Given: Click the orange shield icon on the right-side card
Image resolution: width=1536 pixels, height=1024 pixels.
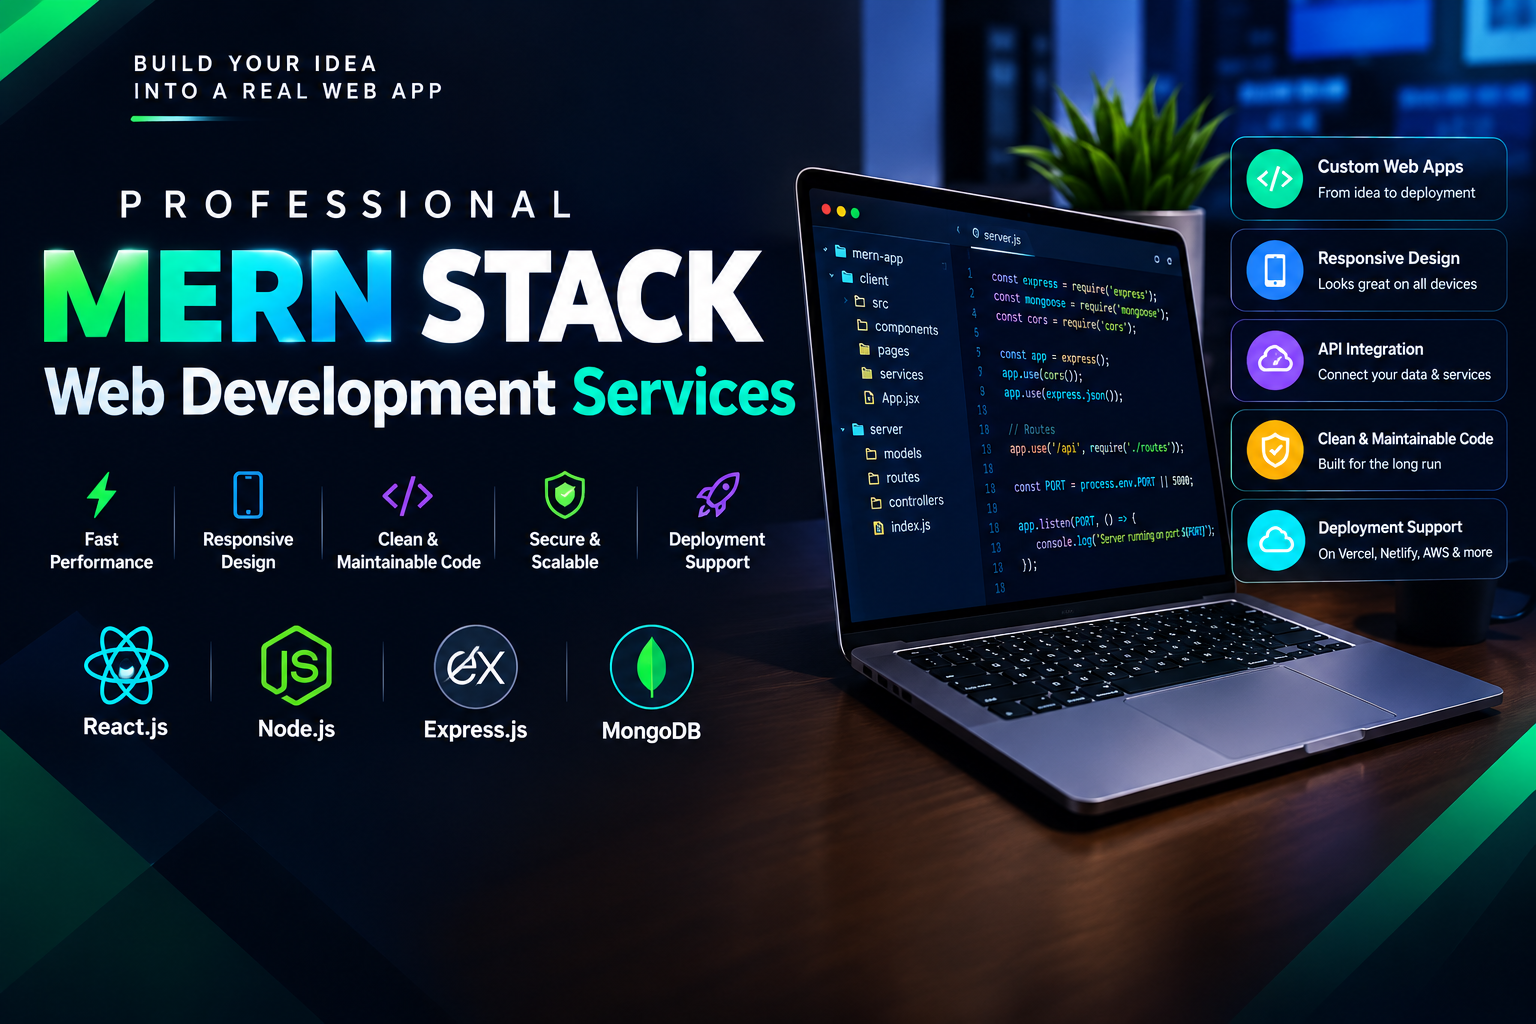Looking at the screenshot, I should point(1275,450).
